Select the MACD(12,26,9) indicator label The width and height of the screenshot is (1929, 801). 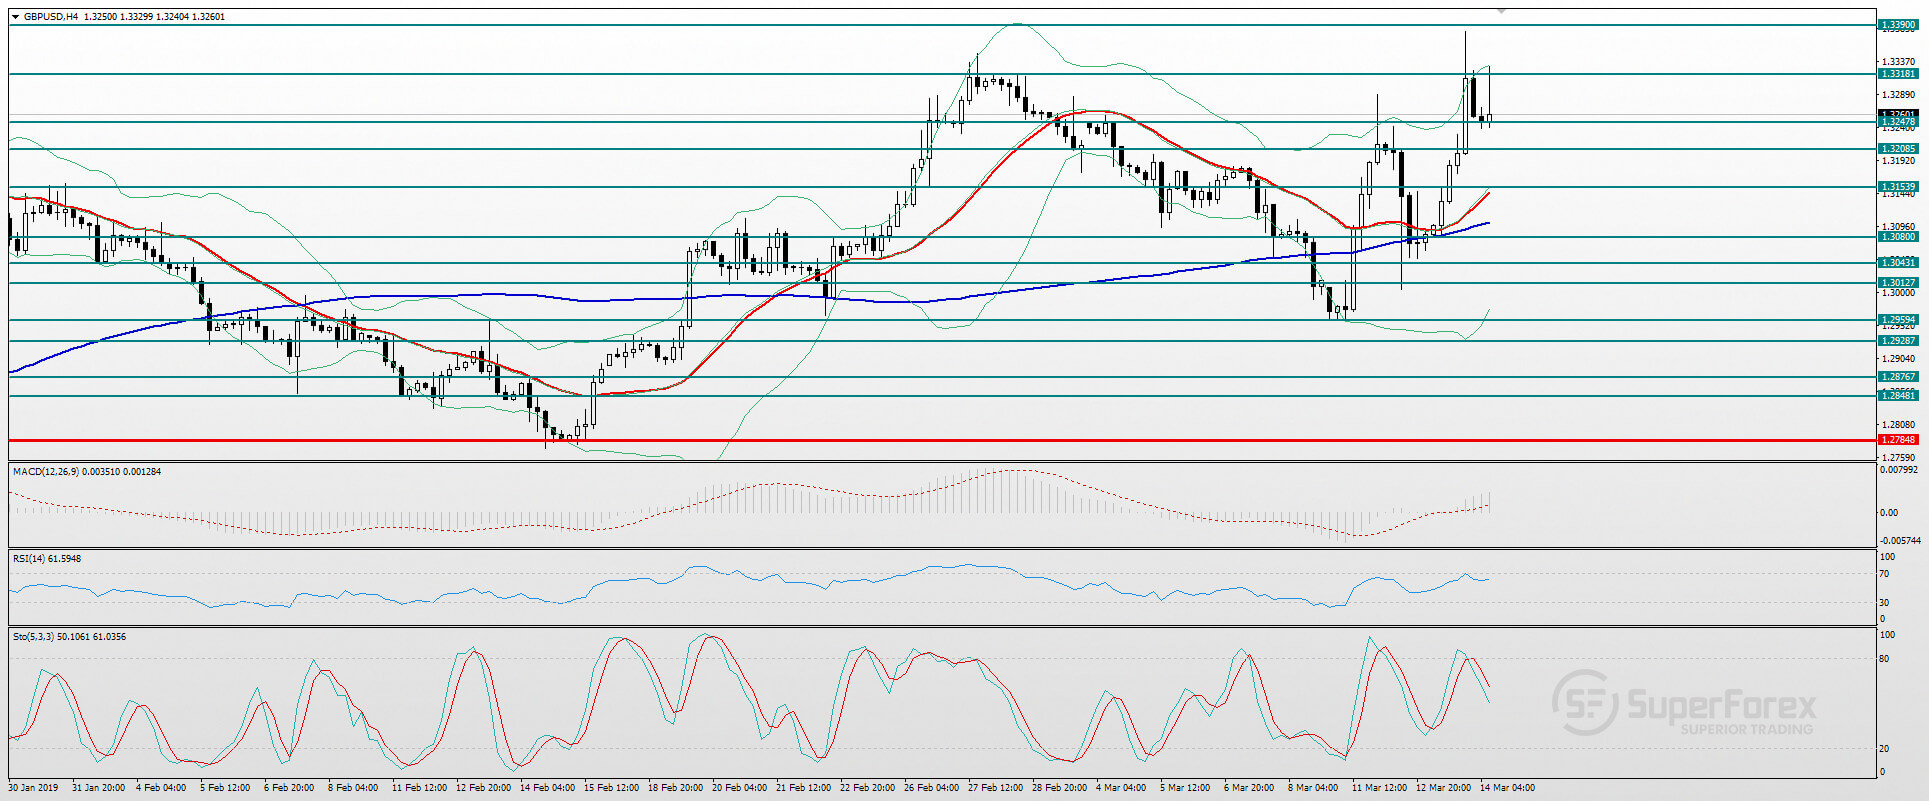coord(45,471)
